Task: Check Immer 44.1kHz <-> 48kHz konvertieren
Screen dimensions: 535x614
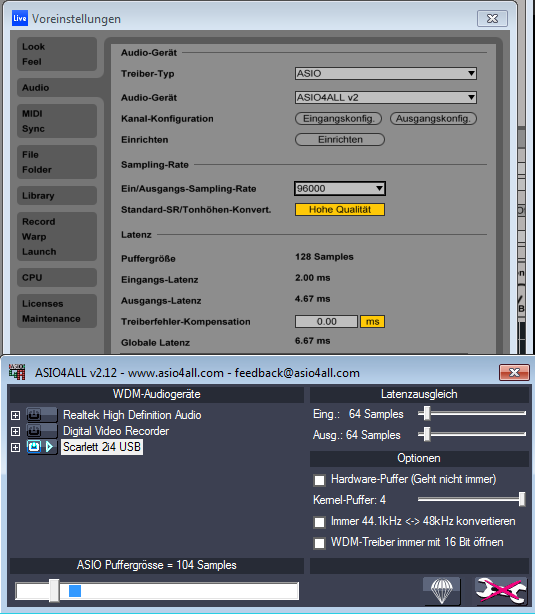Action: 319,522
